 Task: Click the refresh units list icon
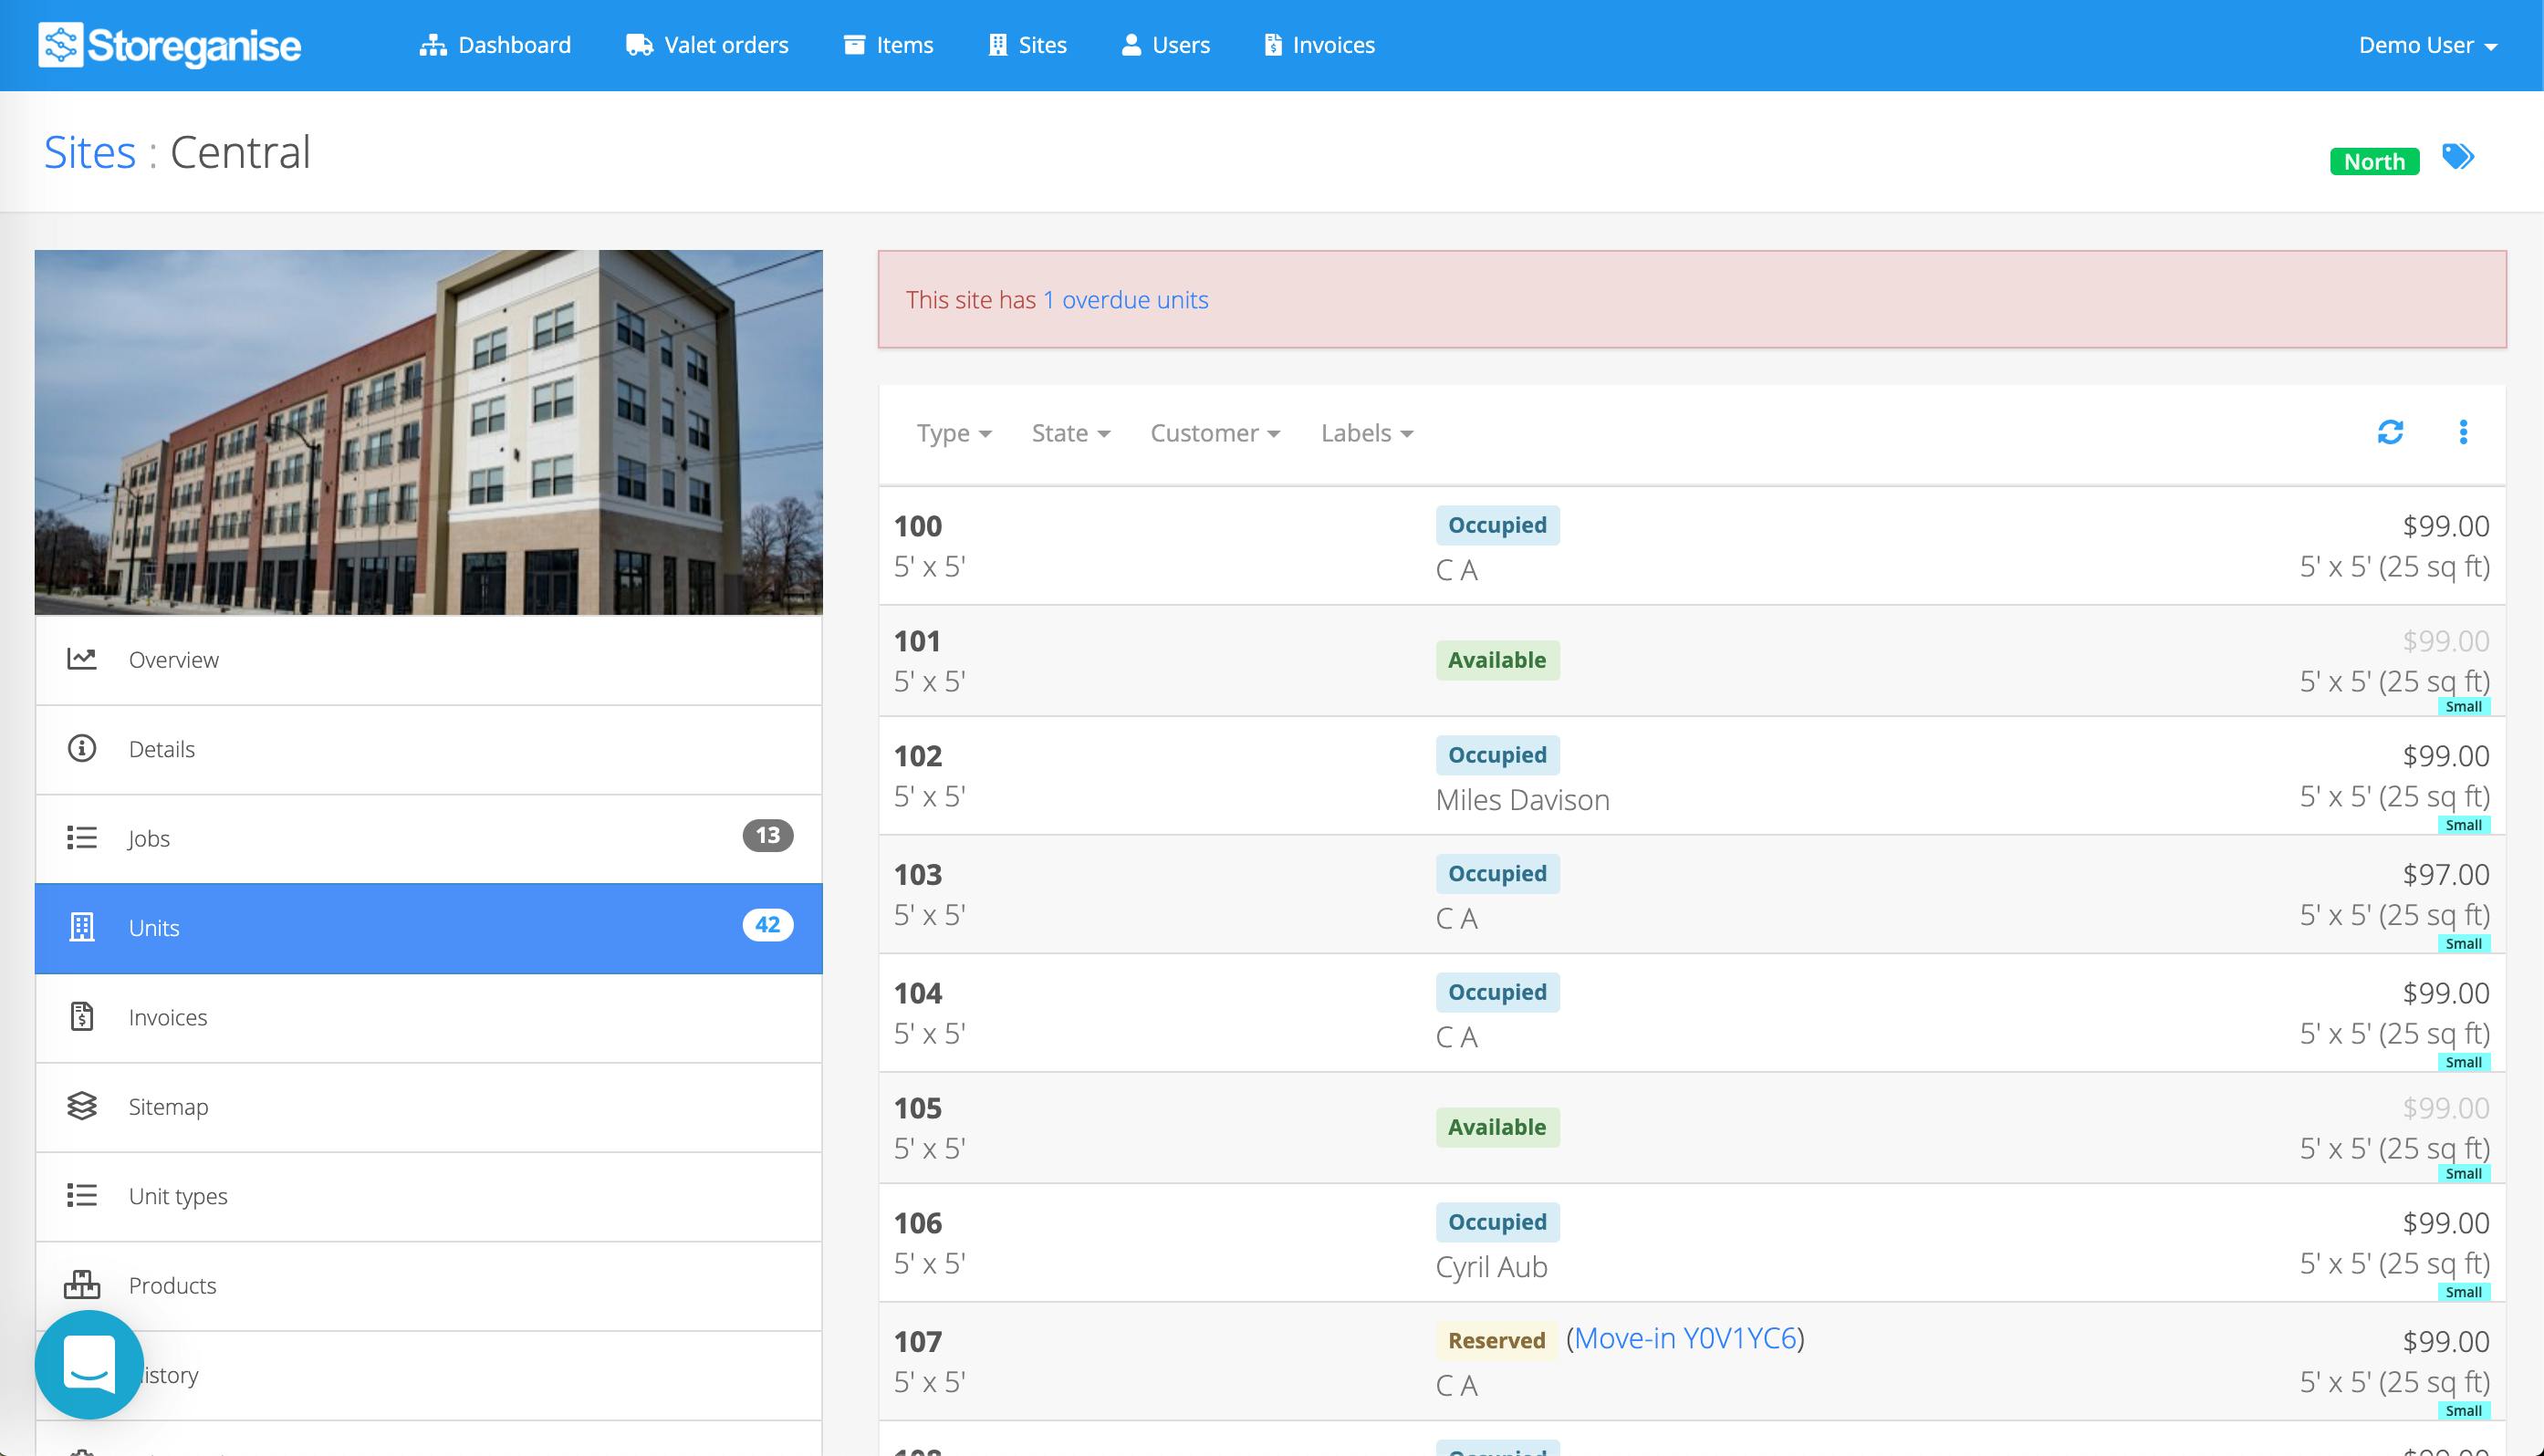(x=2390, y=432)
